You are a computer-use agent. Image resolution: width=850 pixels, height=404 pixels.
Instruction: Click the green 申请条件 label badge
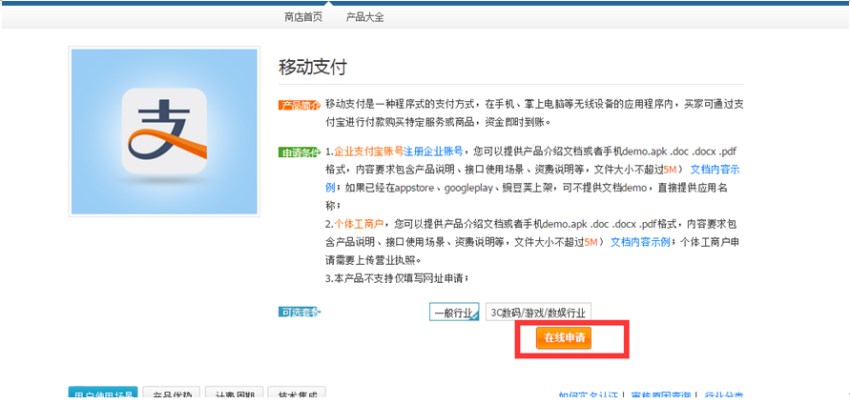pos(300,152)
